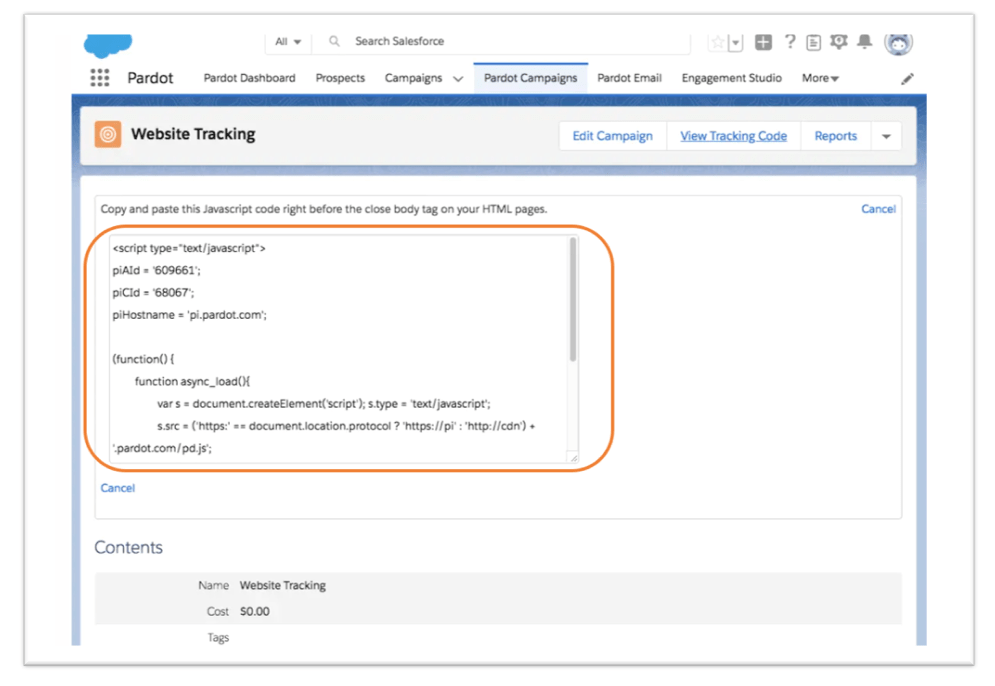Image resolution: width=995 pixels, height=686 pixels.
Task: Click the pencil icon to edit navigation
Action: point(907,79)
